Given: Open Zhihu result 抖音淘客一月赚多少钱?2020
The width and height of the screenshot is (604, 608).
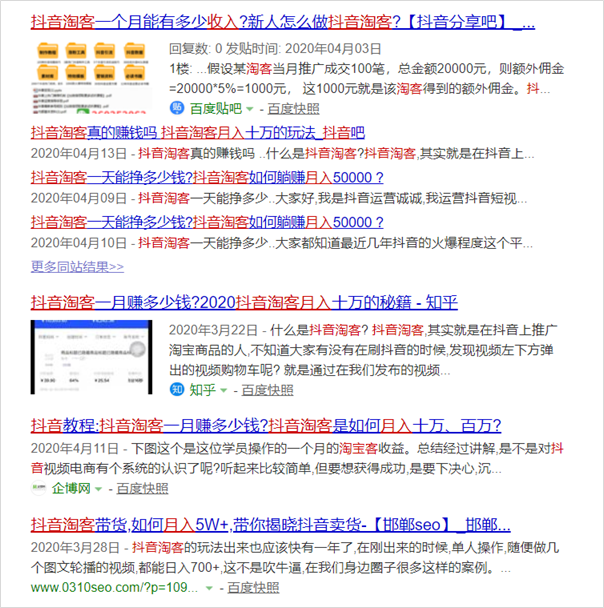Looking at the screenshot, I should (x=244, y=302).
